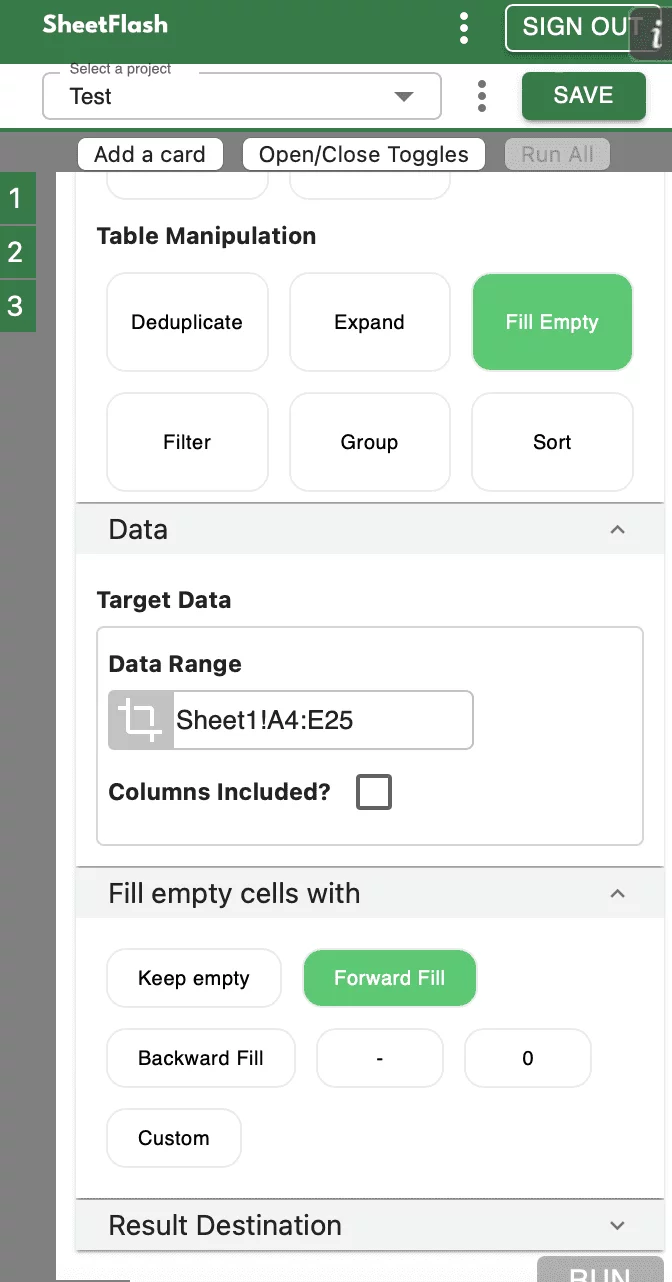The image size is (672, 1282).
Task: Select the Forward Fill option
Action: pos(389,978)
